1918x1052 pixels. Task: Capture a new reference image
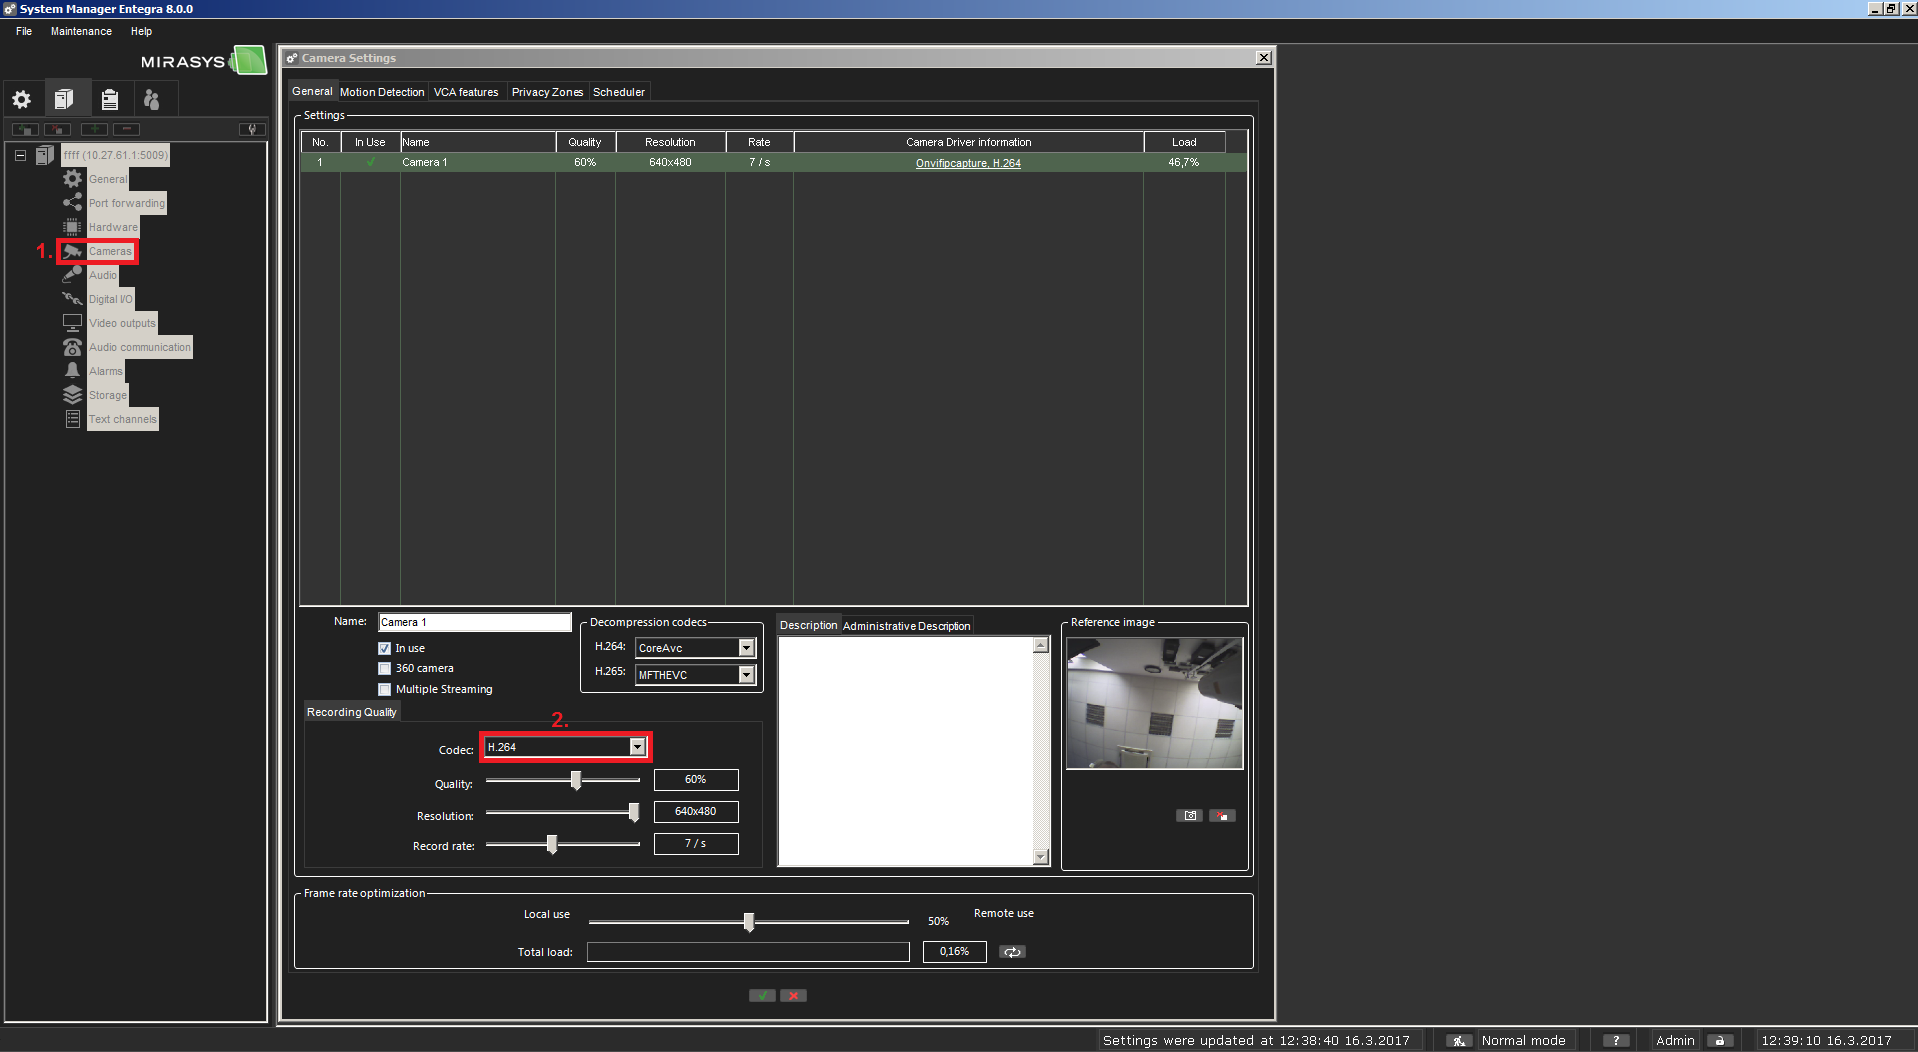coord(1189,816)
